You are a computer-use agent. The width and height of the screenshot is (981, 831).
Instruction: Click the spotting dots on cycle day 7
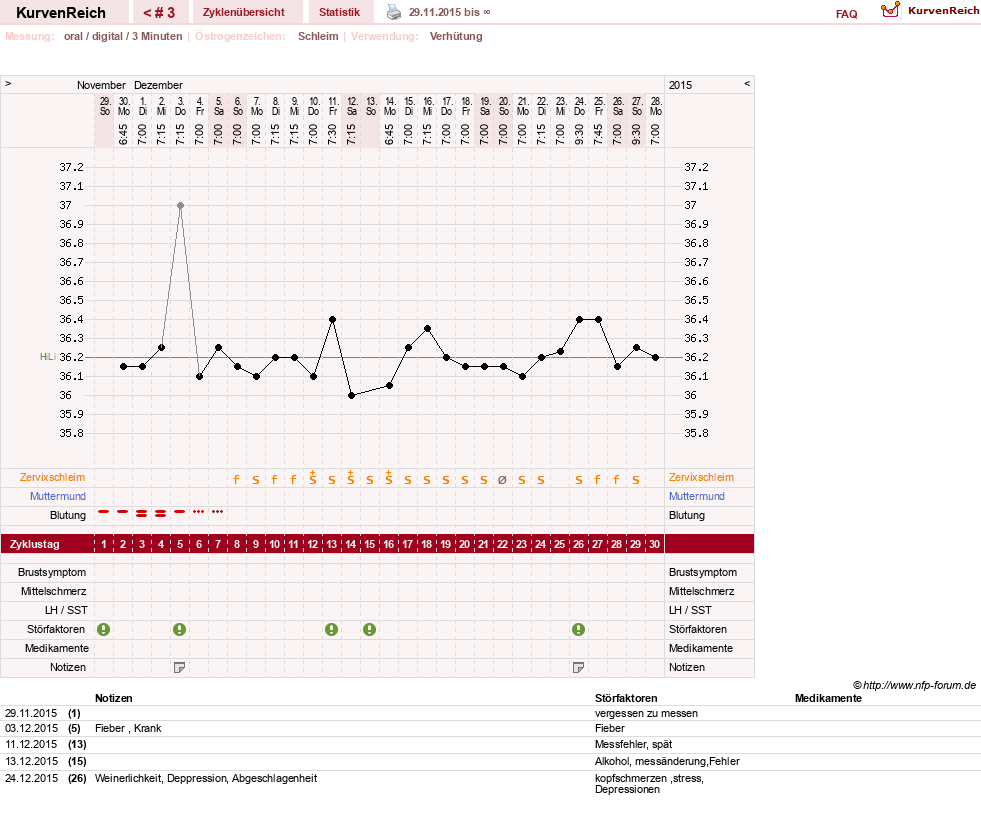218,512
